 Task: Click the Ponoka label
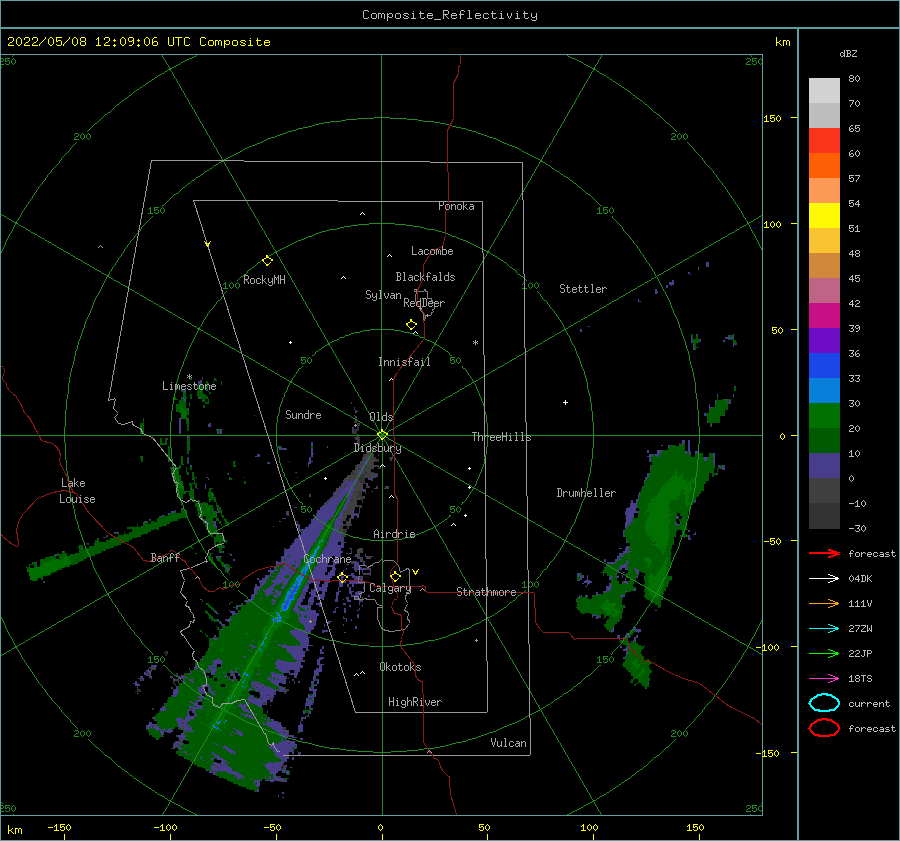[x=456, y=206]
